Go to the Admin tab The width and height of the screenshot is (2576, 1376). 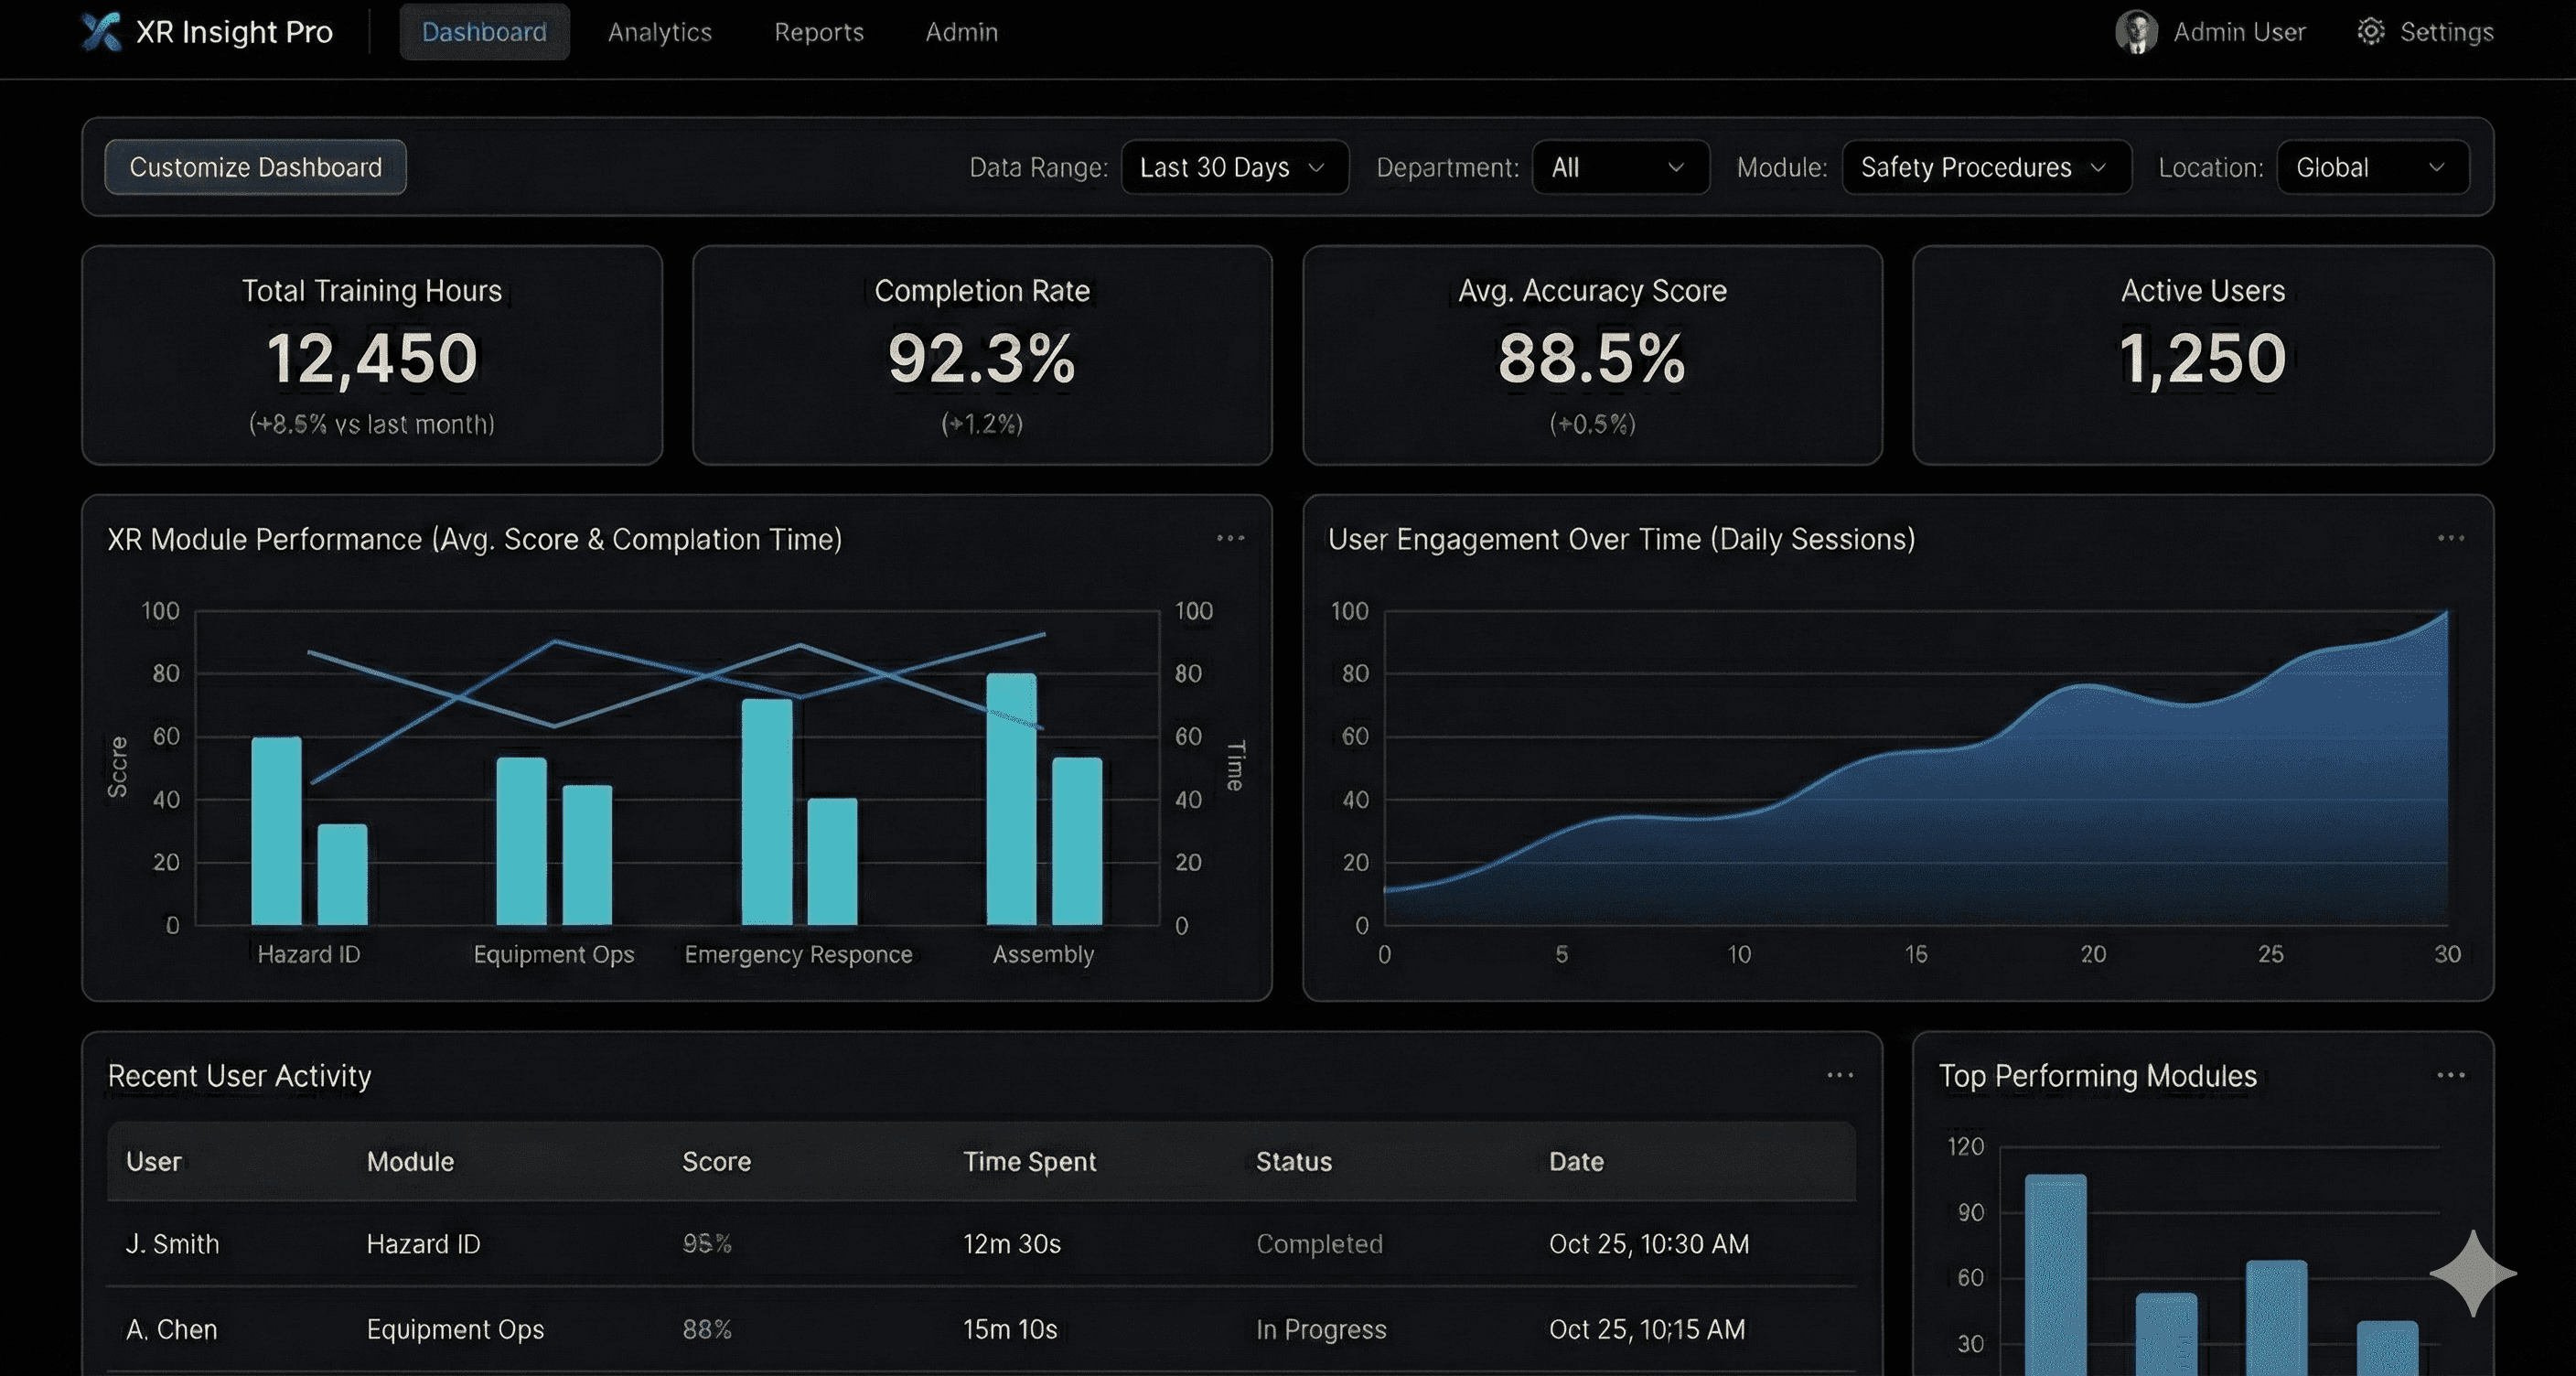[961, 32]
